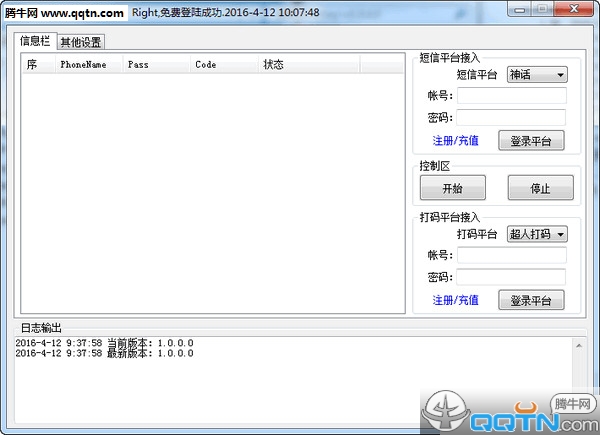
Task: Click the 停止 button
Action: 540,188
